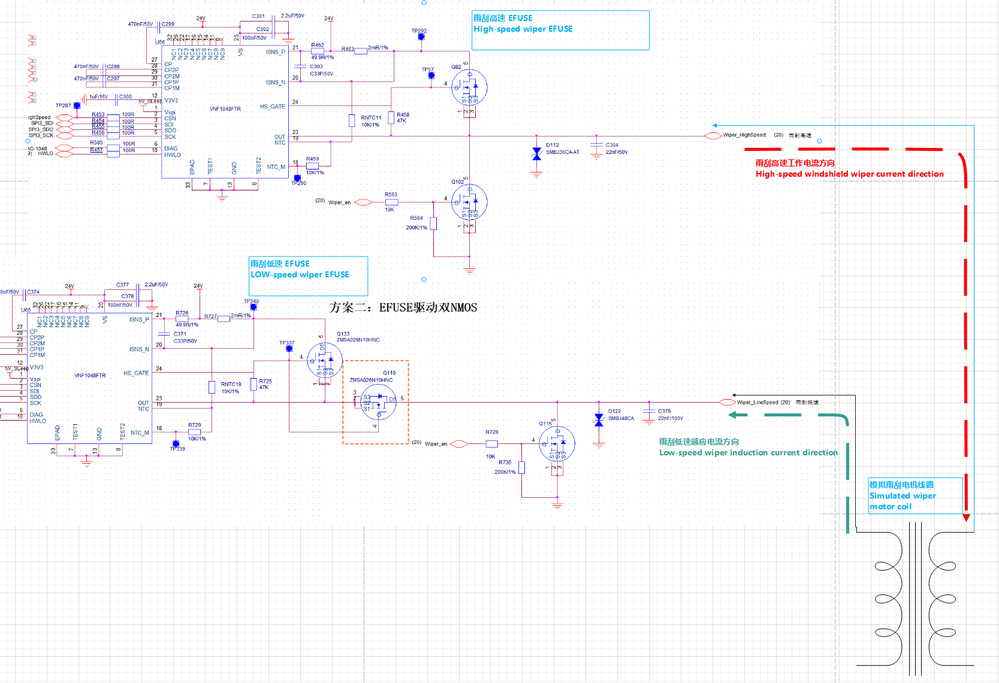Click the 'SMBJ48CA' part value text

coord(621,419)
